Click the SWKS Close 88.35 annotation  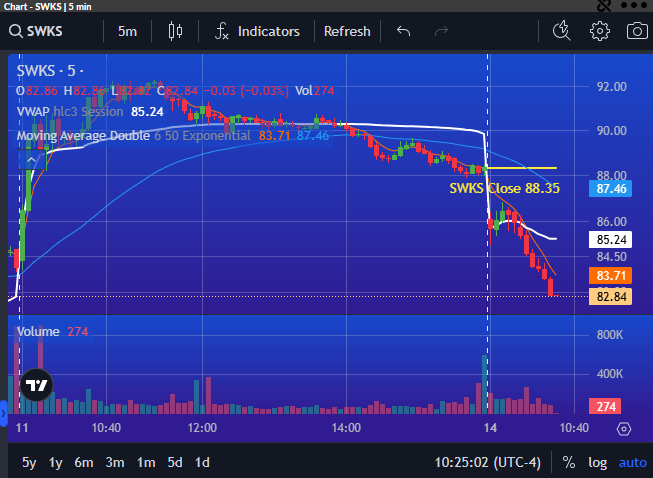tap(505, 189)
